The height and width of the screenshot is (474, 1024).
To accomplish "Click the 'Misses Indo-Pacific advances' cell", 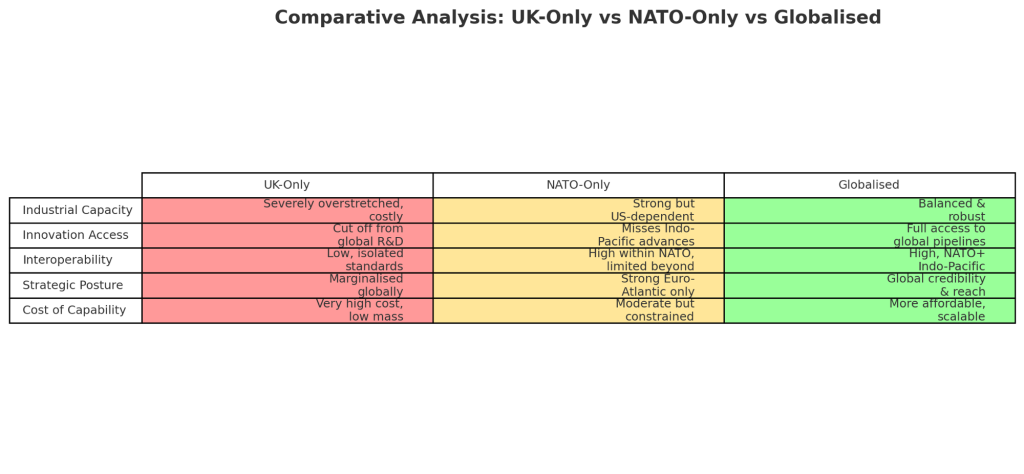I will click(578, 235).
